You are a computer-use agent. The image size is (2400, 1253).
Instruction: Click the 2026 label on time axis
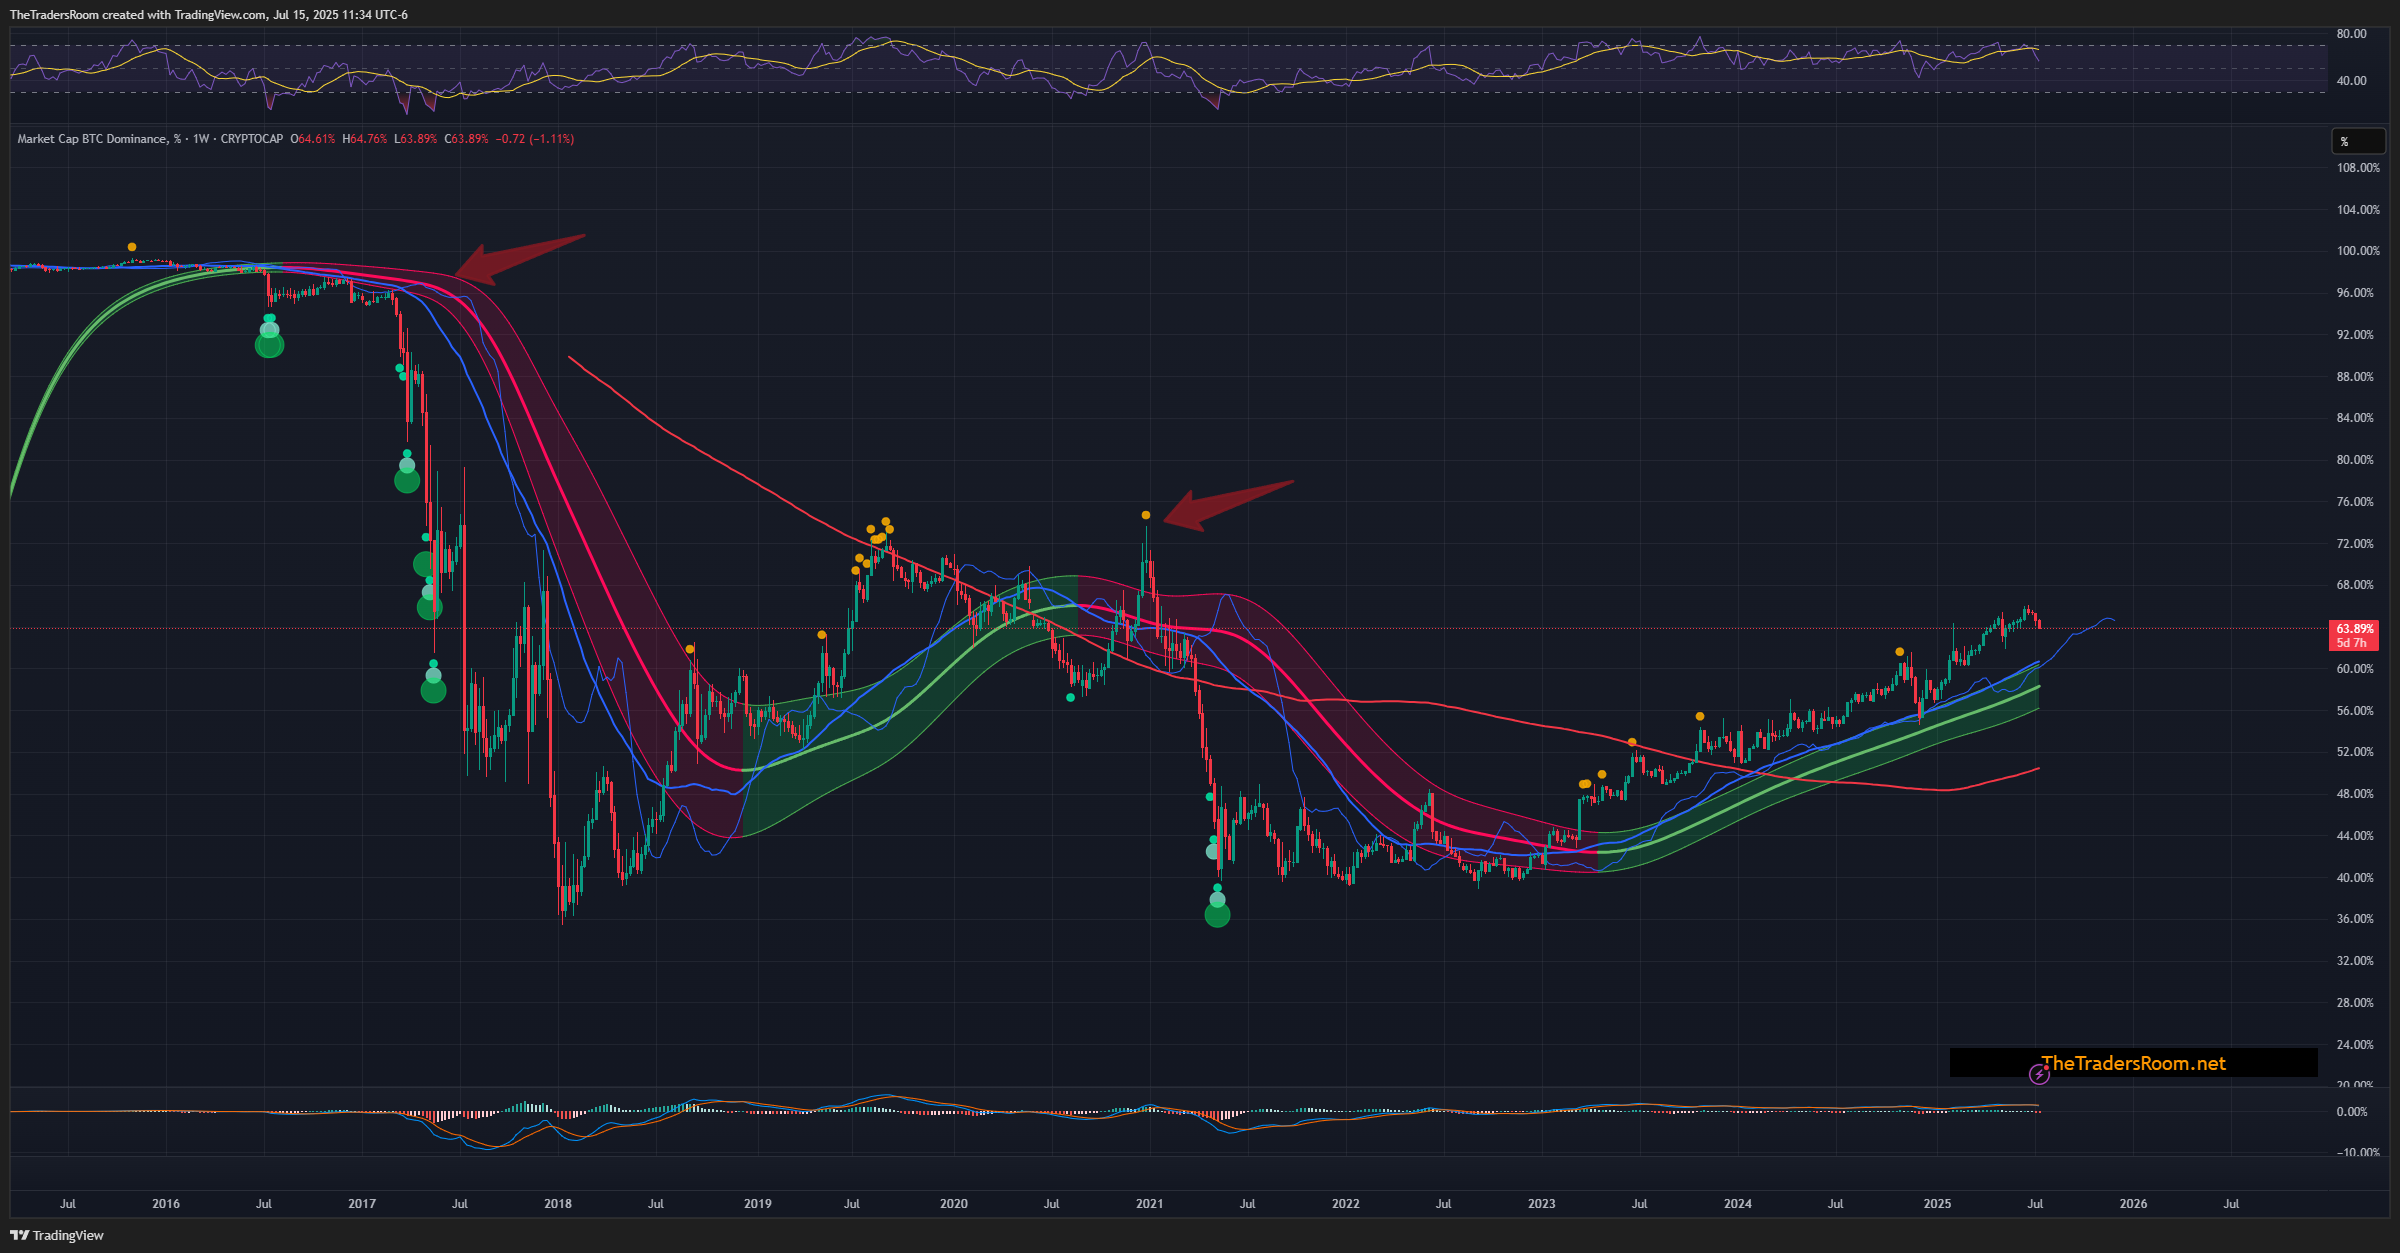2133,1203
